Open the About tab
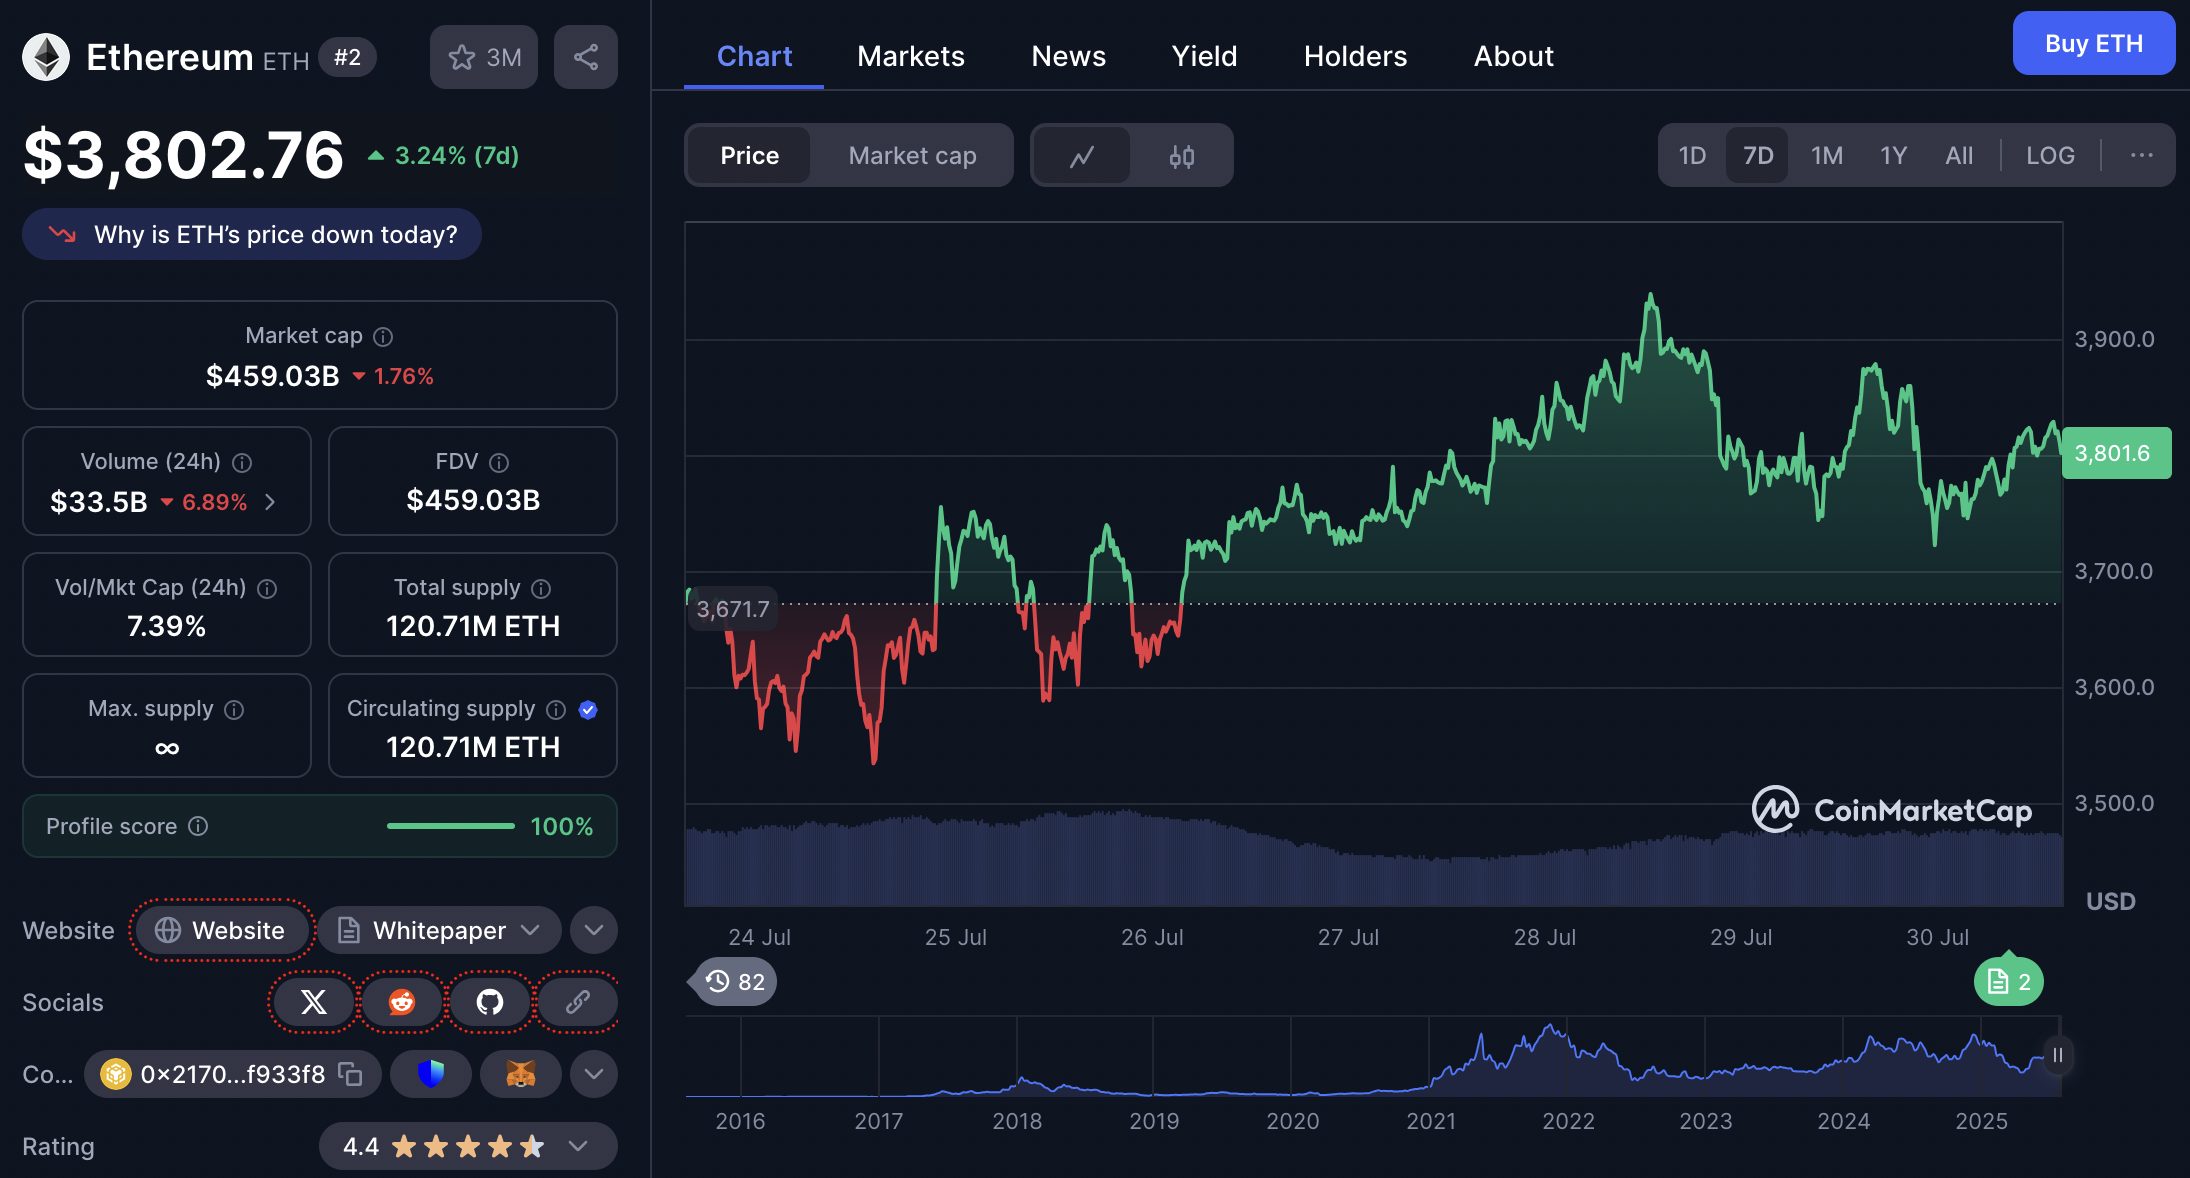2190x1178 pixels. pyautogui.click(x=1513, y=56)
